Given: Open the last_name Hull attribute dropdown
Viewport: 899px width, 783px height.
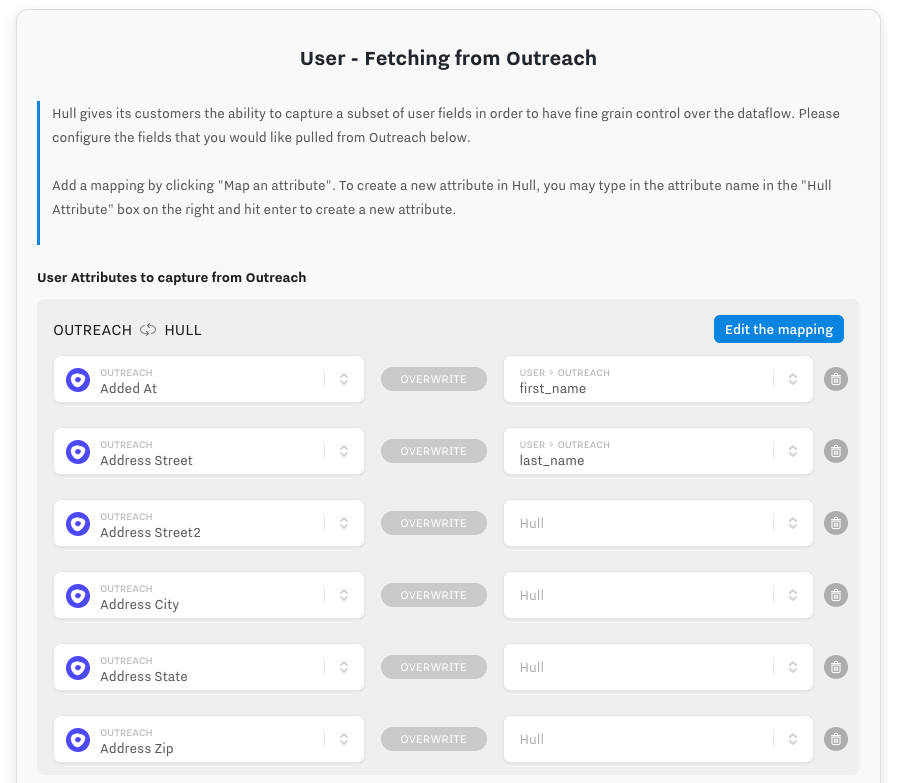Looking at the screenshot, I should (x=658, y=451).
